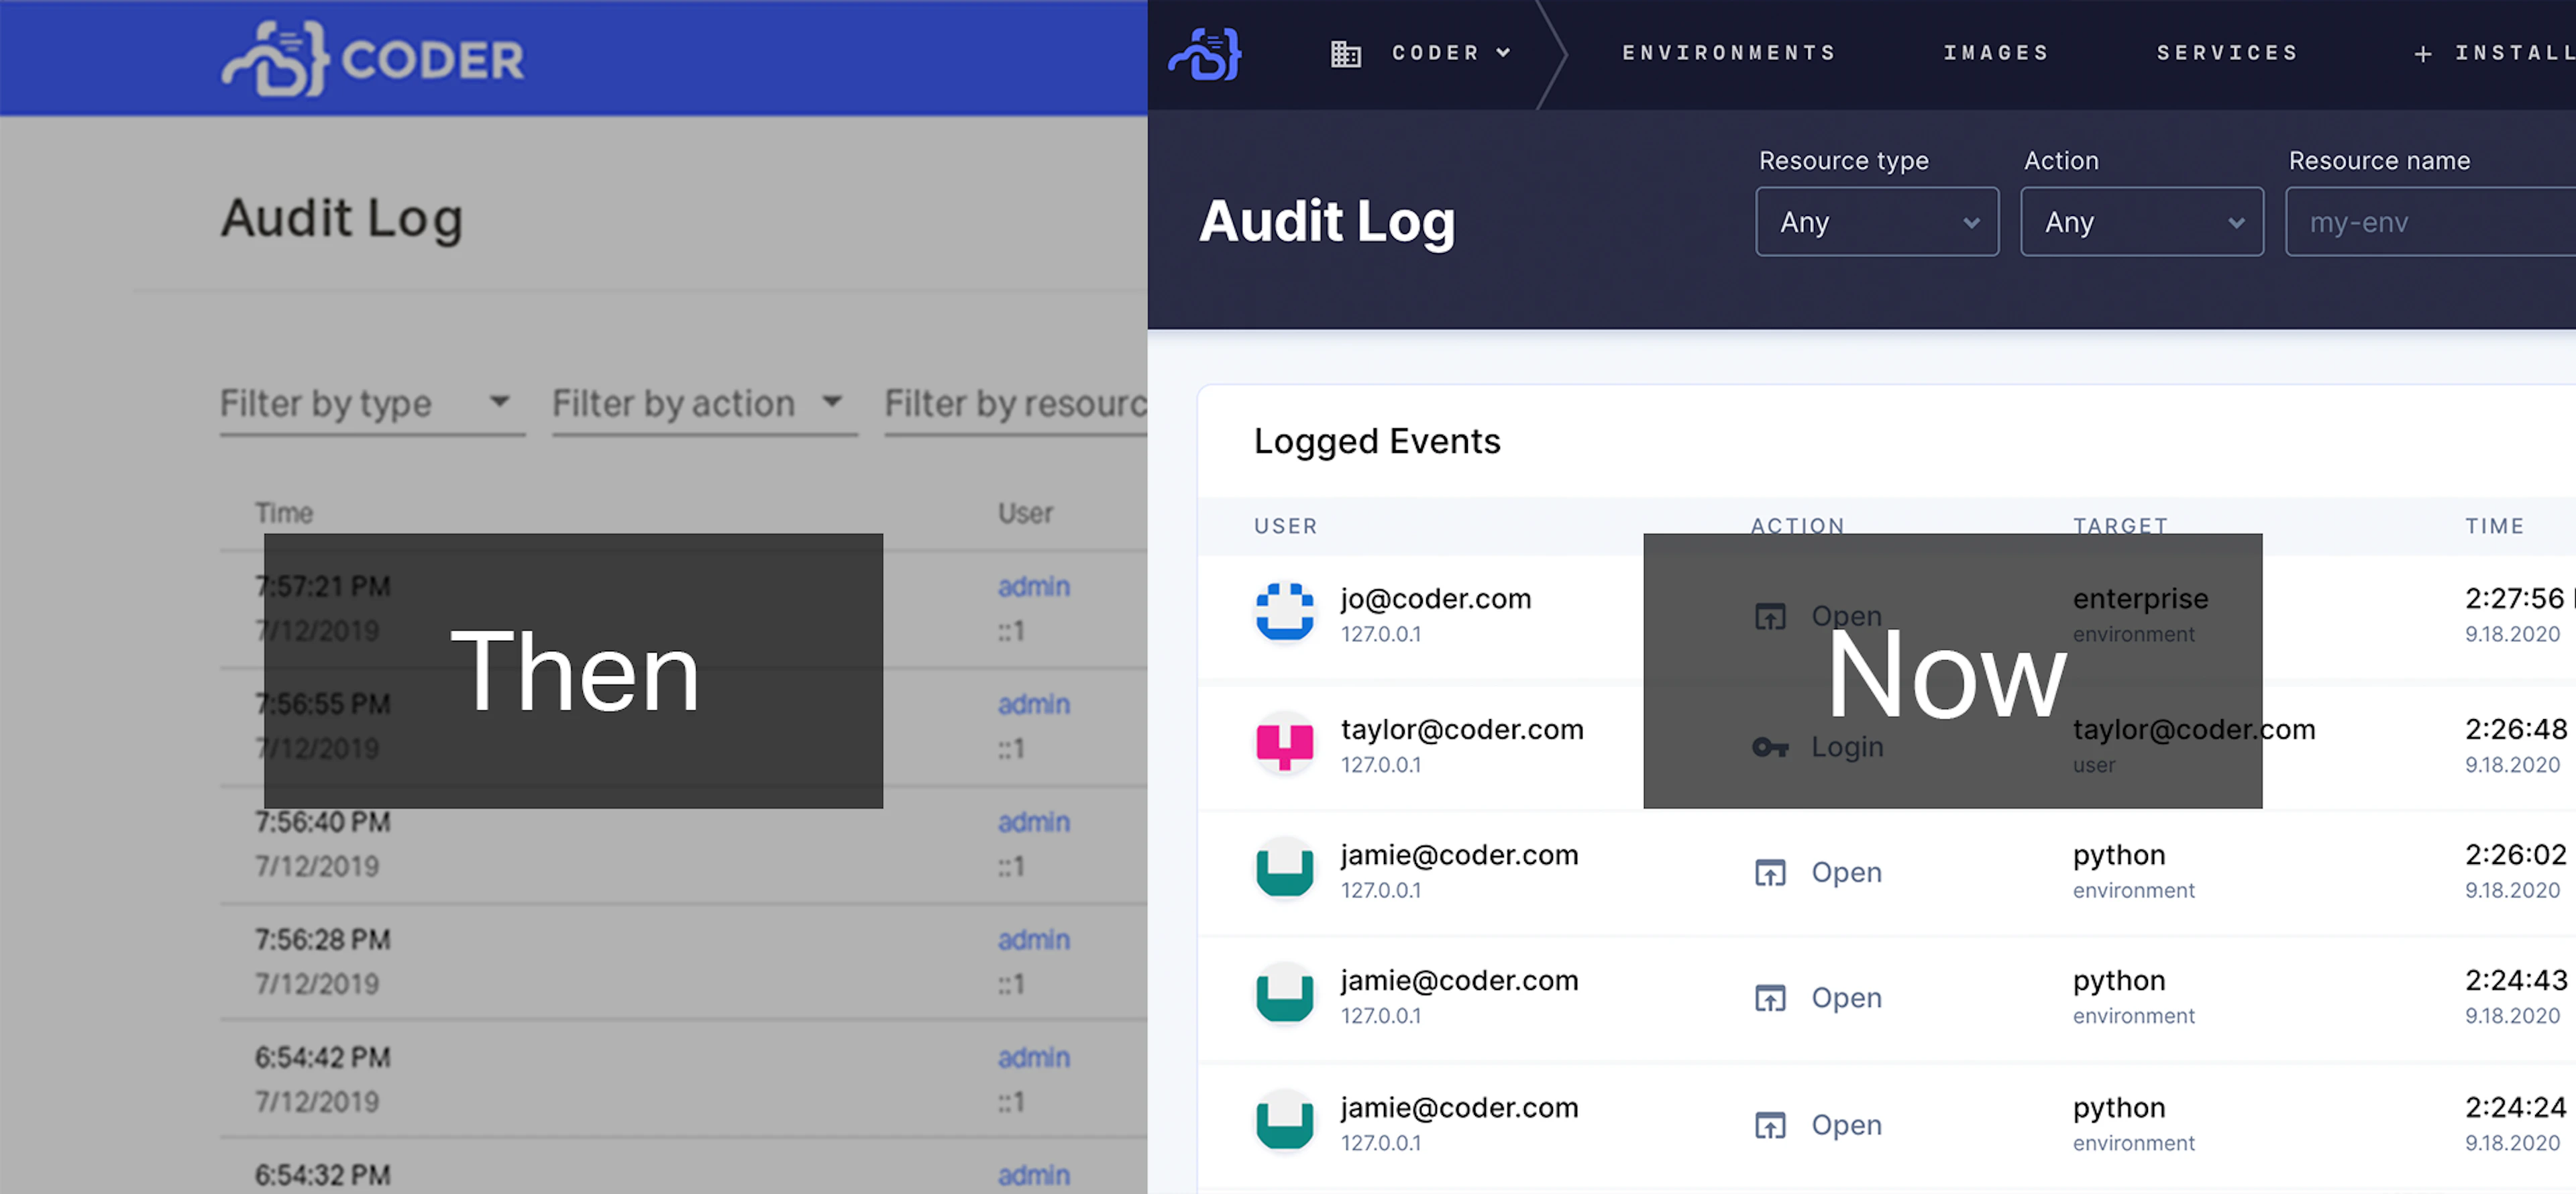2576x1194 pixels.
Task: Click the 7:56:40 PM timestamp in old log
Action: [x=322, y=822]
